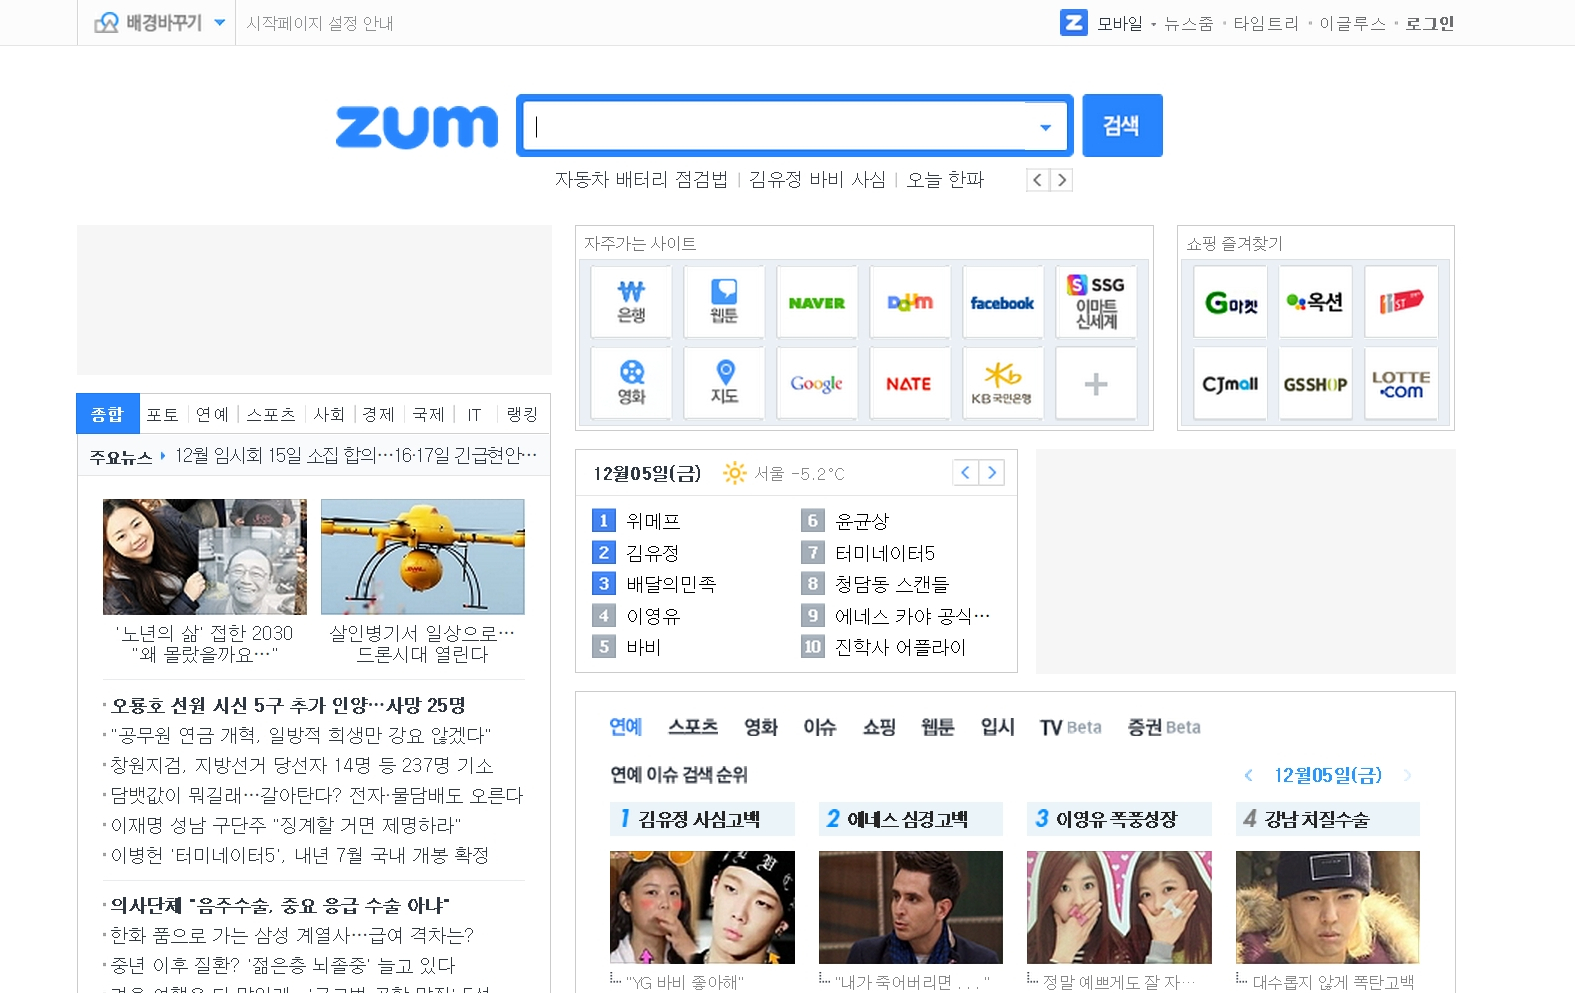
Task: Go to previous weather city arrow
Action: [965, 473]
